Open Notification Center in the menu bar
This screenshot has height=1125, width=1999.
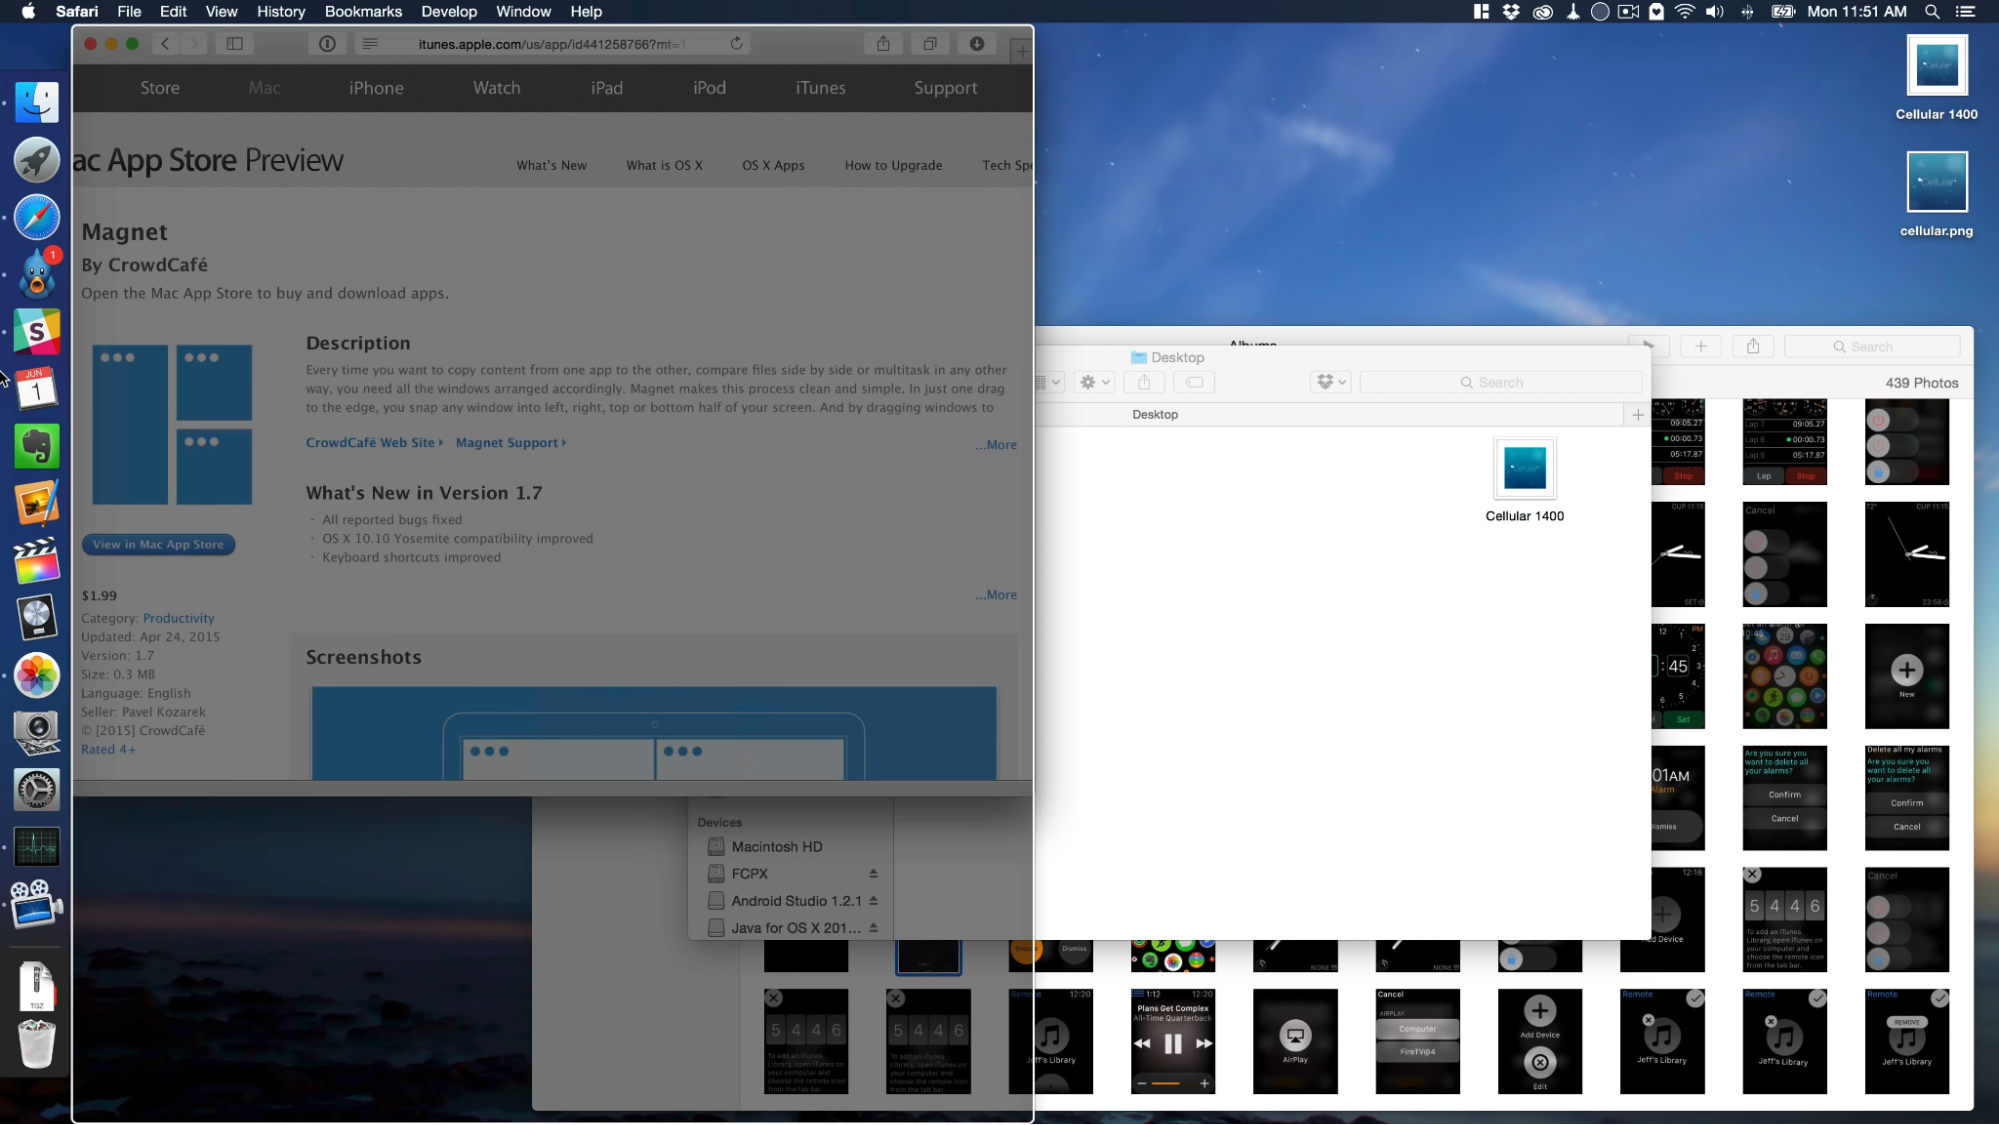pos(1966,12)
